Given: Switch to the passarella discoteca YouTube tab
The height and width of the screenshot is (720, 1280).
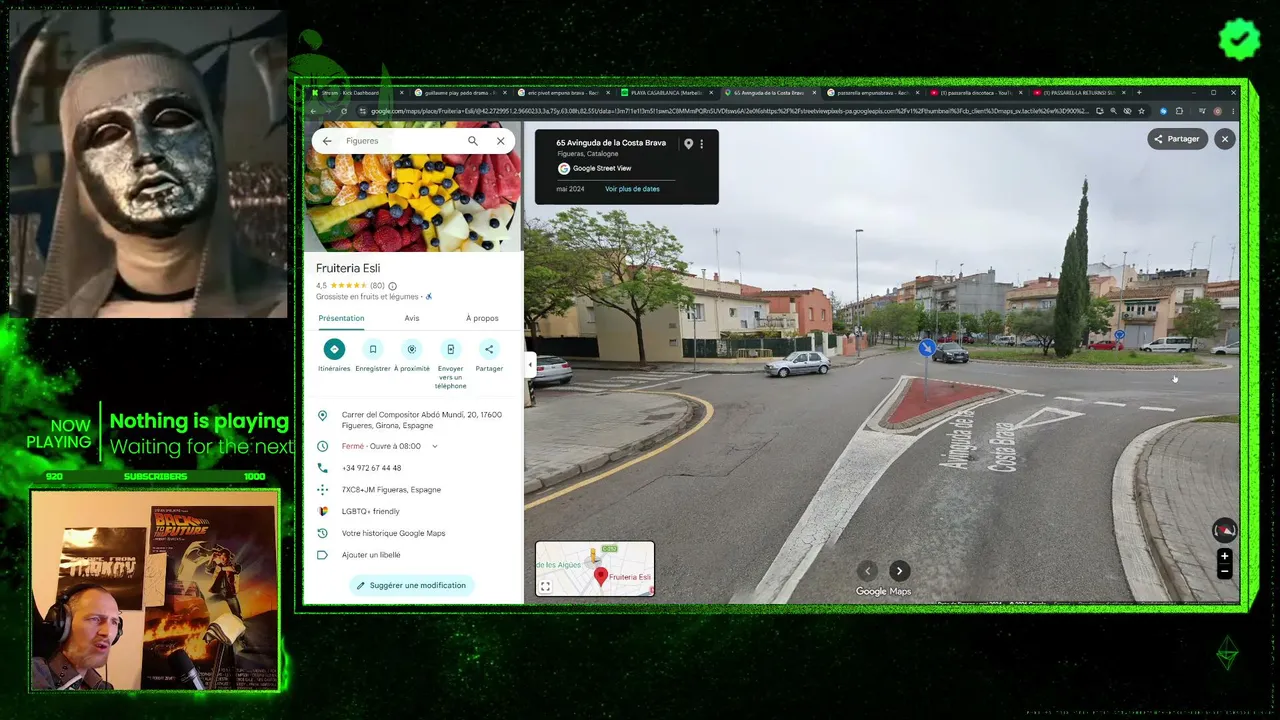Looking at the screenshot, I should tap(976, 93).
